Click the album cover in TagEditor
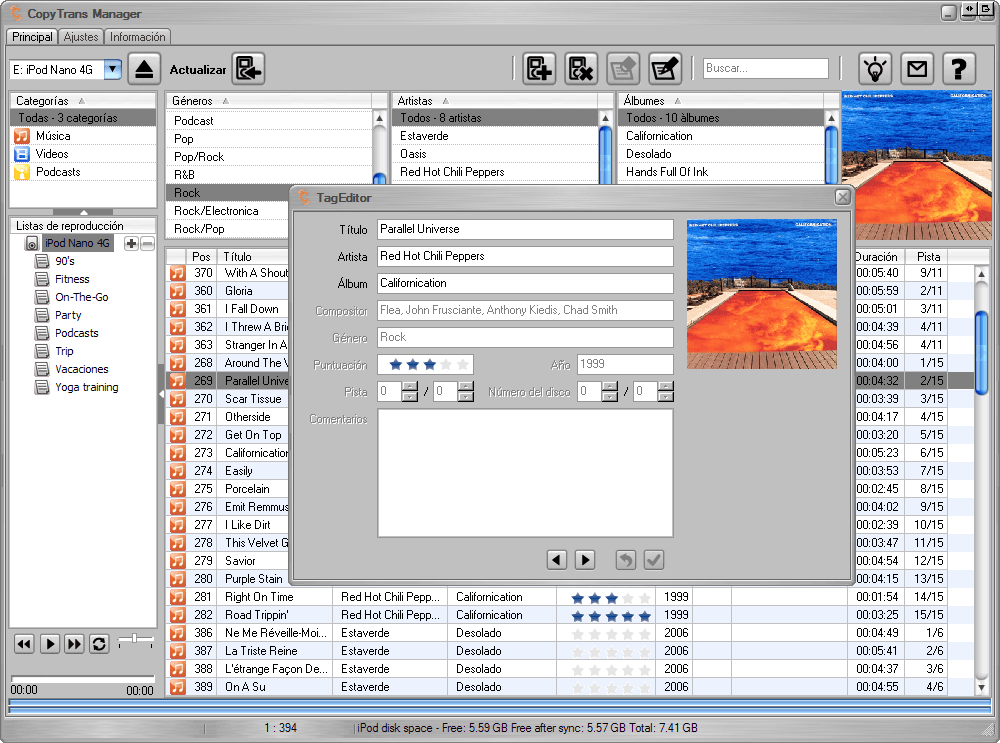Image resolution: width=1000 pixels, height=743 pixels. click(761, 294)
